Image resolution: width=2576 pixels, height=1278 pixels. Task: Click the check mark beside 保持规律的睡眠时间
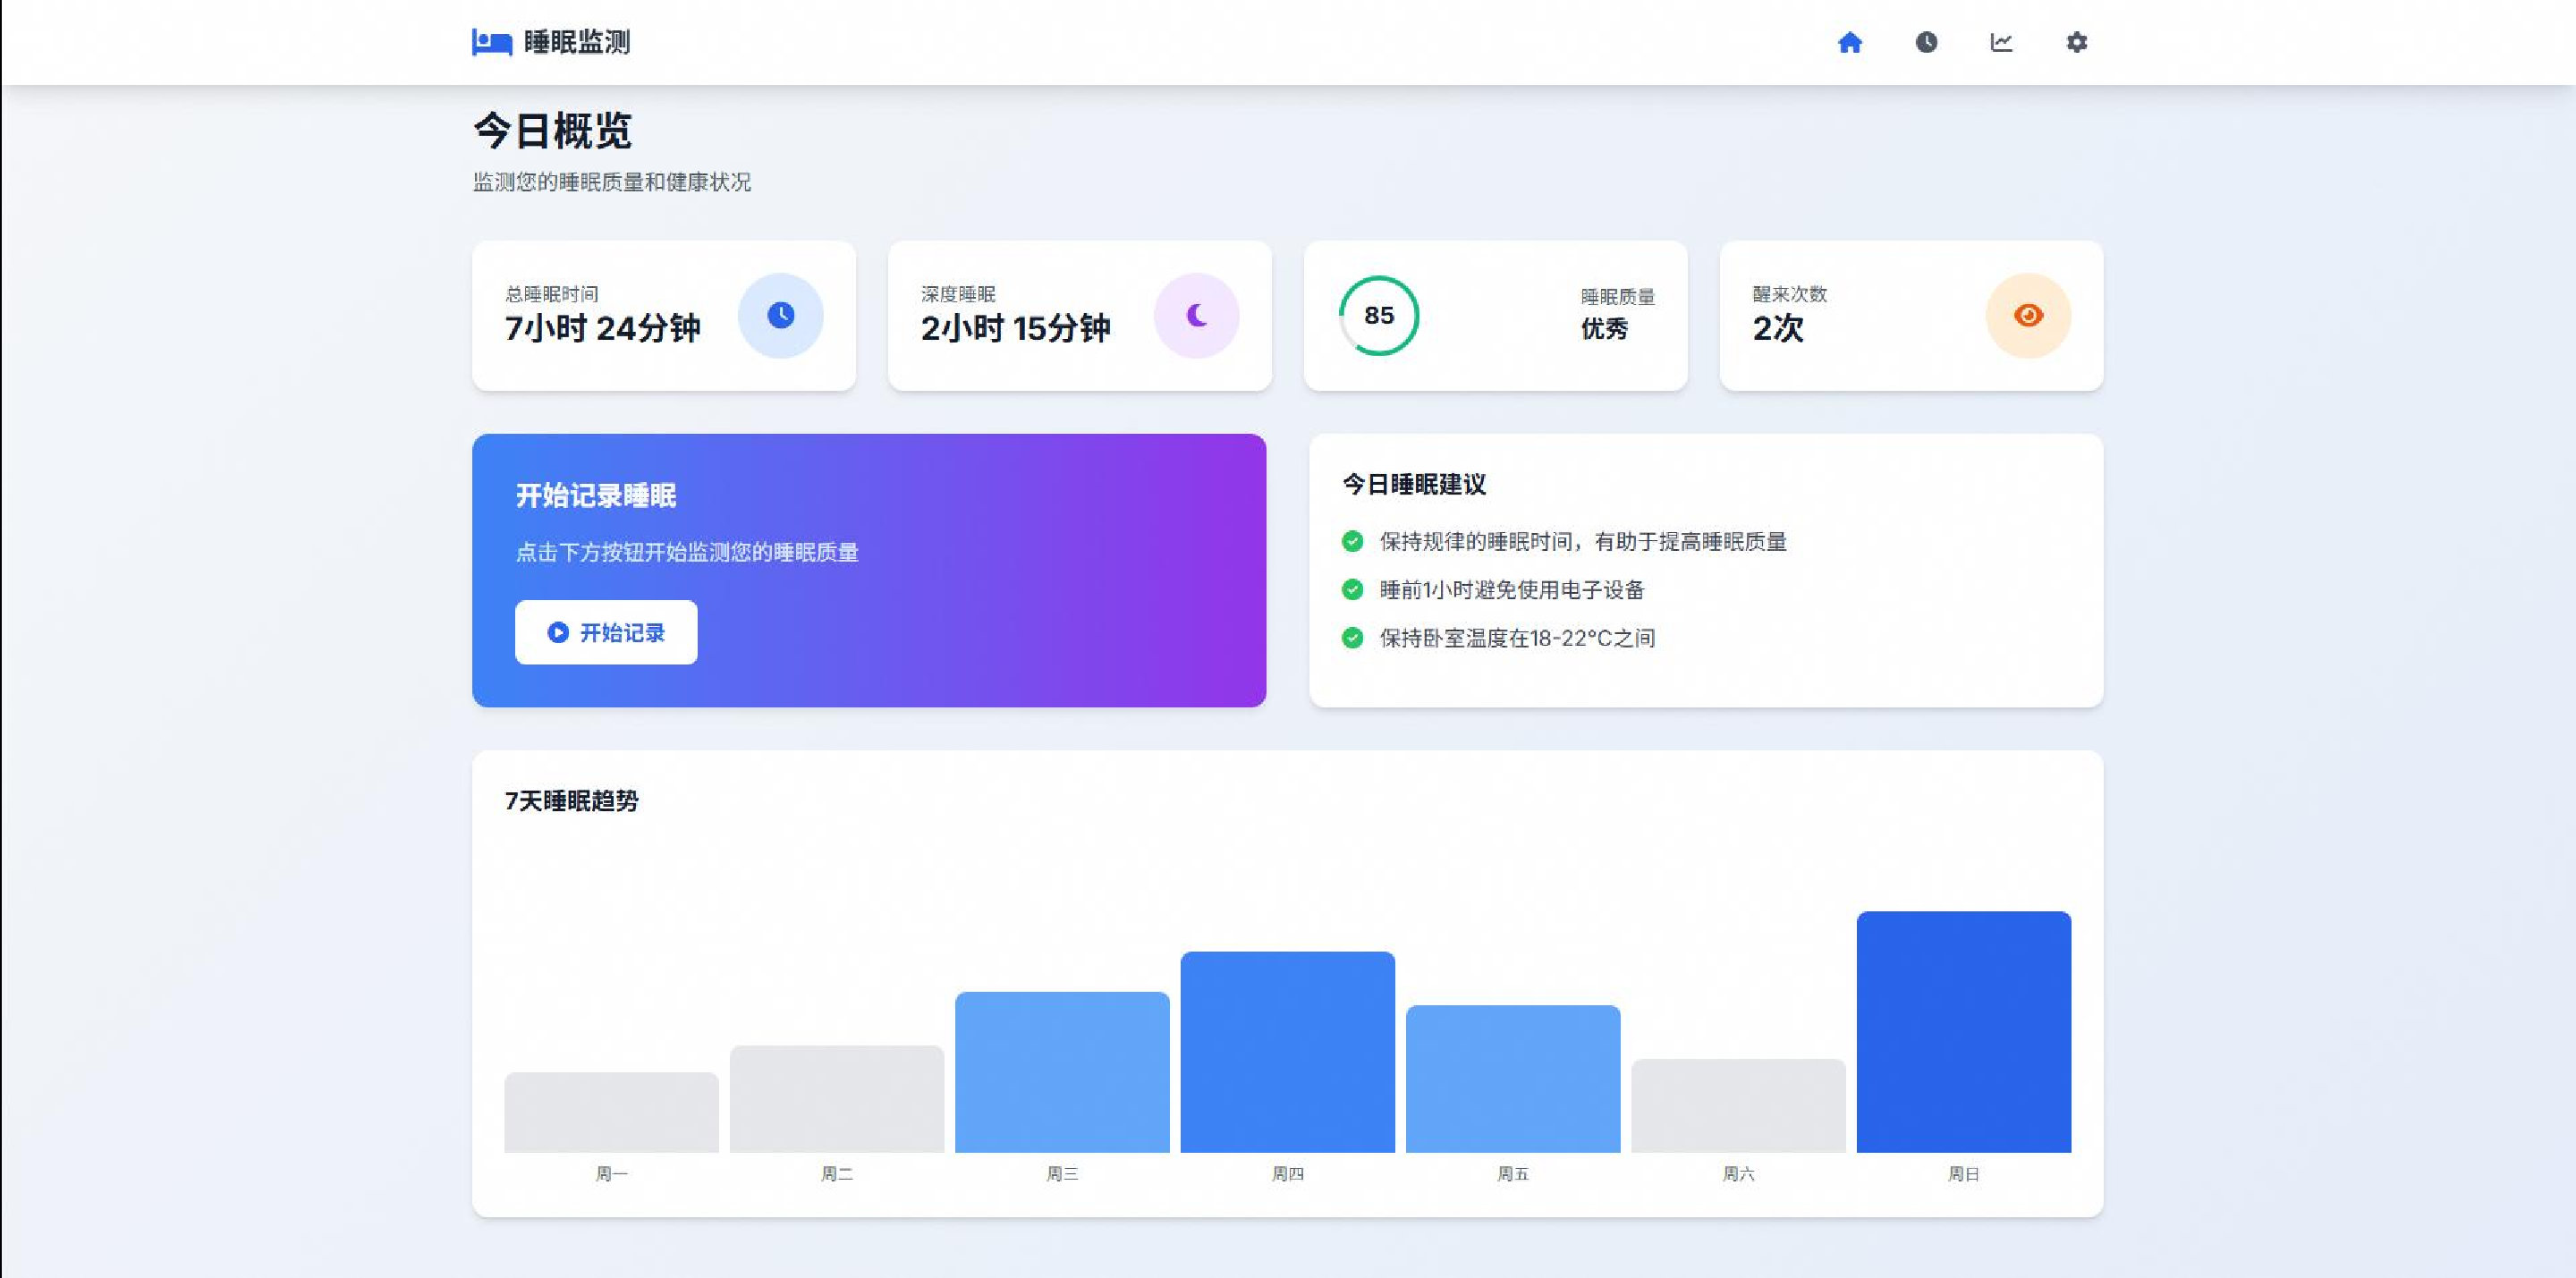pyautogui.click(x=1352, y=541)
